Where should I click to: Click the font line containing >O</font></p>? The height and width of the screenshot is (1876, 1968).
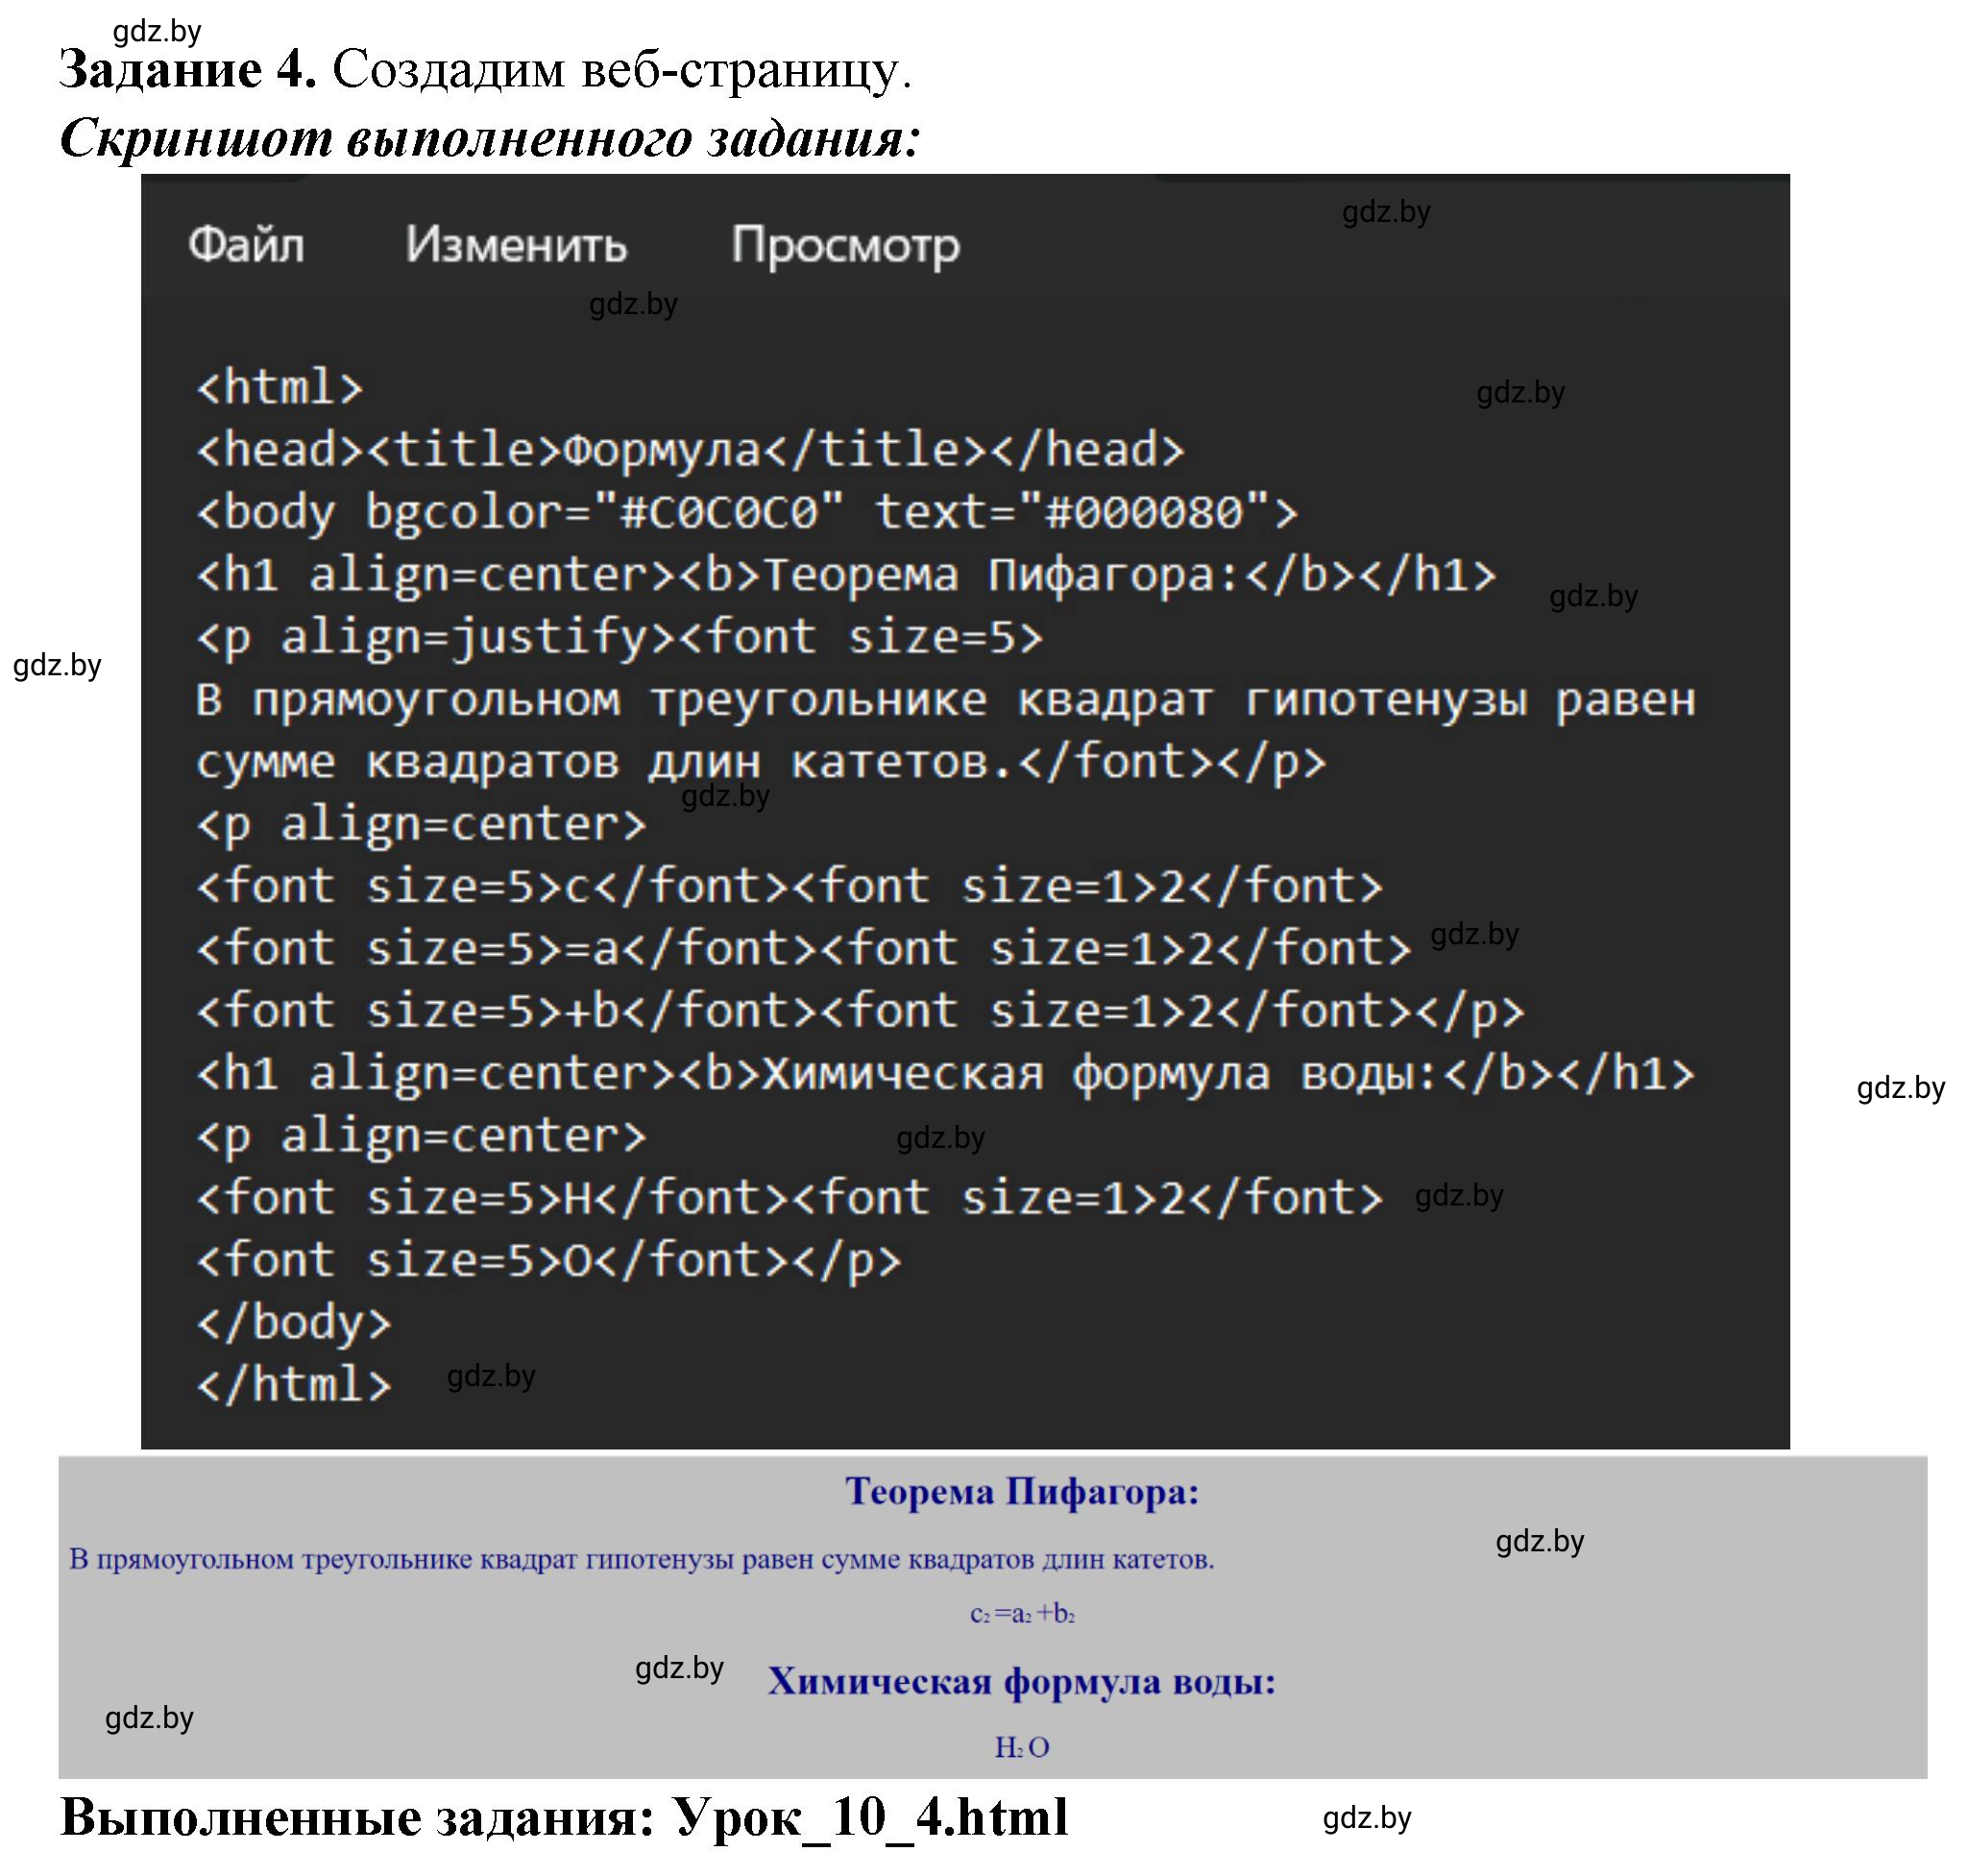tap(549, 1260)
